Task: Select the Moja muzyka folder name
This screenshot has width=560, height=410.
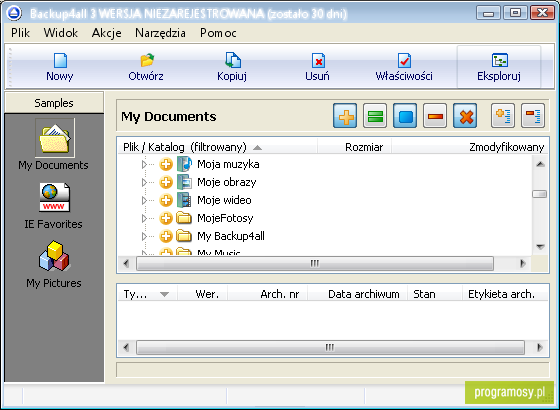Action: click(x=228, y=164)
